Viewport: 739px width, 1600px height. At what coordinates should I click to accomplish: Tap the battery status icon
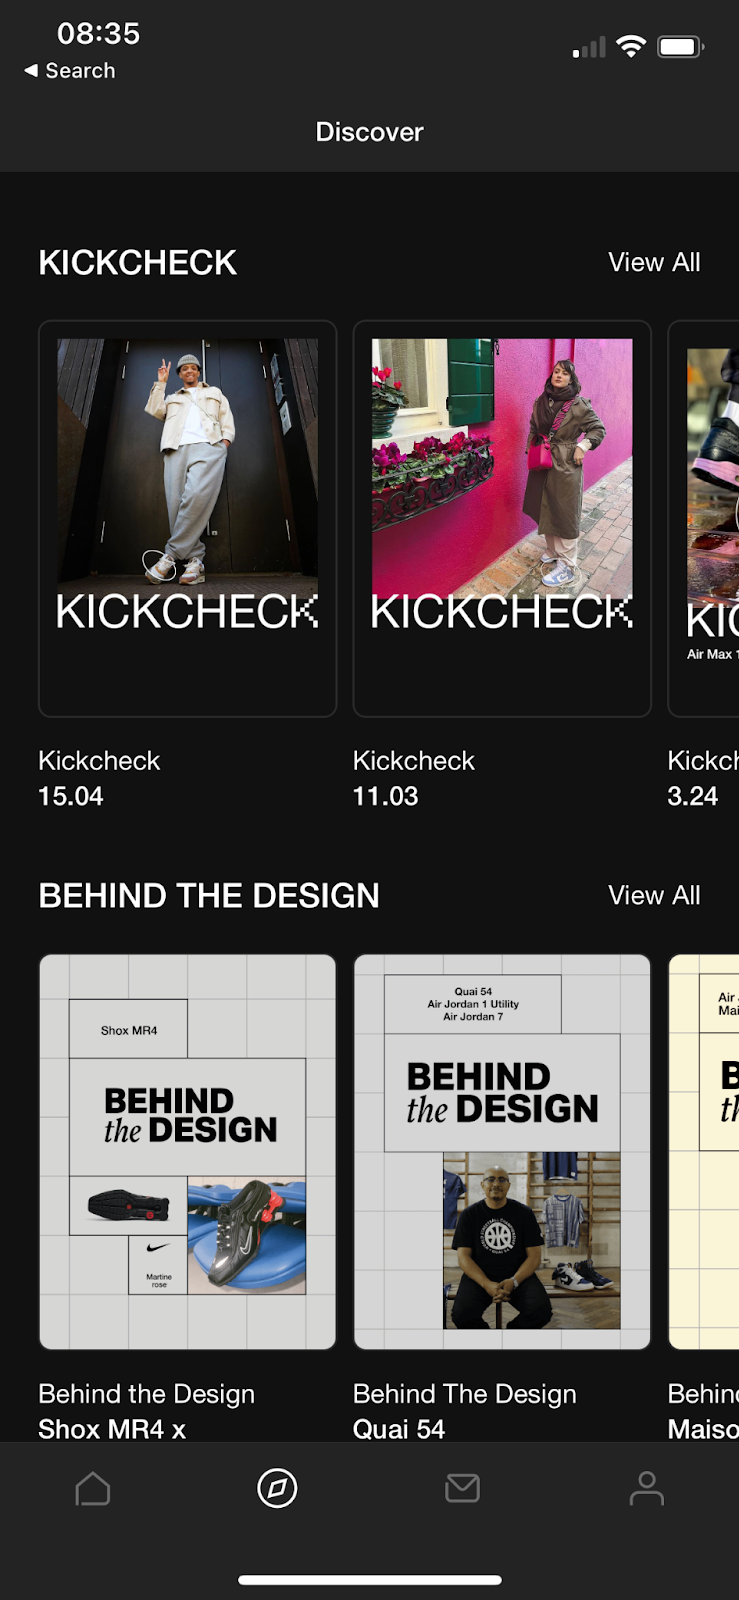681,46
